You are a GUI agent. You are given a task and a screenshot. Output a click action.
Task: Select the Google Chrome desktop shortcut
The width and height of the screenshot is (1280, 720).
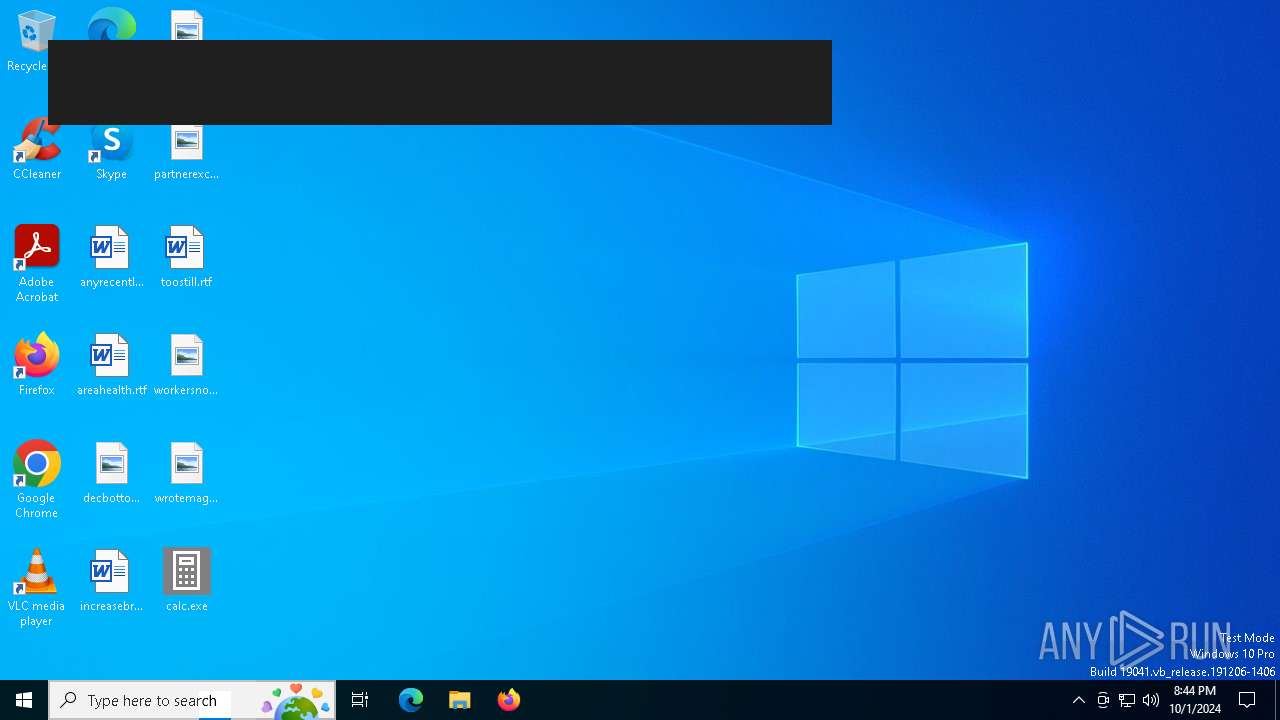click(x=37, y=480)
